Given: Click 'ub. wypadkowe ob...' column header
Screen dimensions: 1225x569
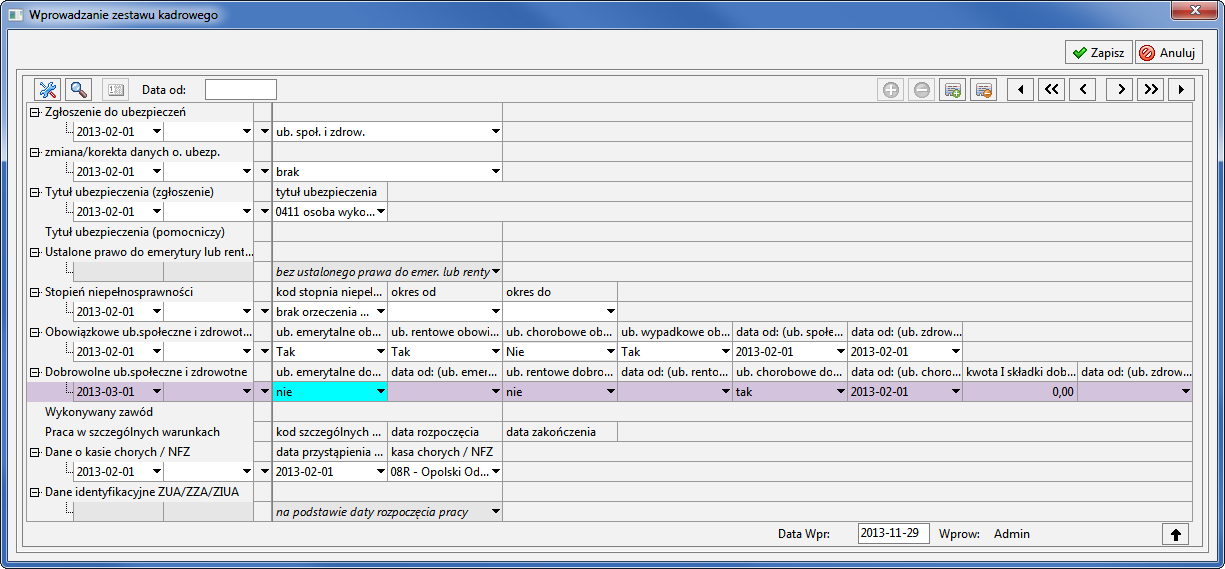Looking at the screenshot, I should click(675, 332).
